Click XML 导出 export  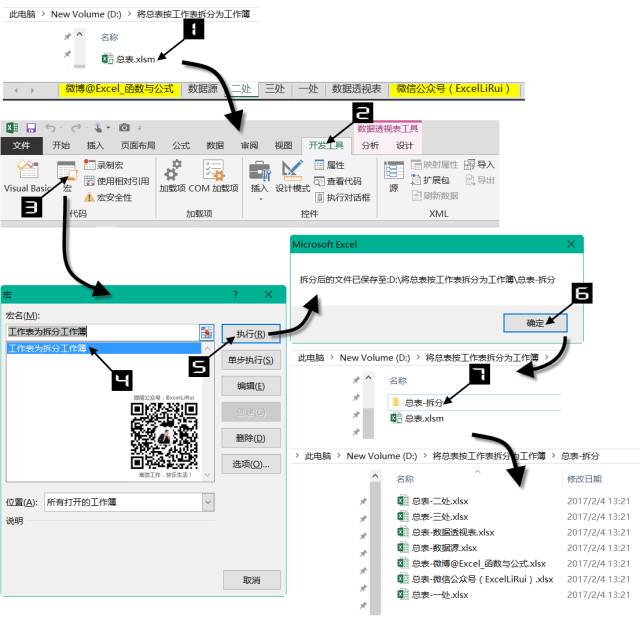[x=480, y=180]
